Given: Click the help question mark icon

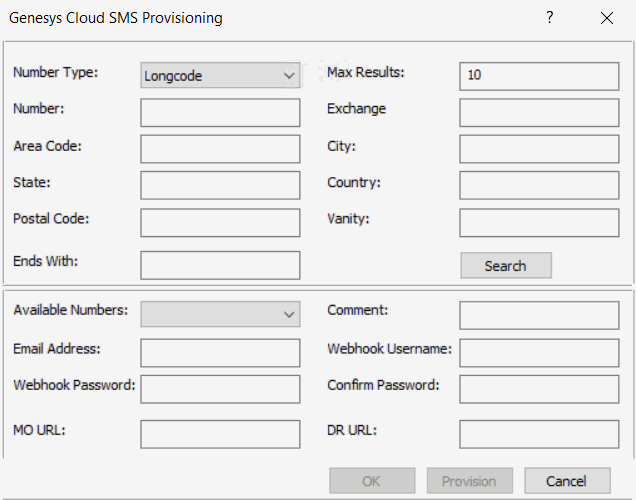Looking at the screenshot, I should point(550,18).
